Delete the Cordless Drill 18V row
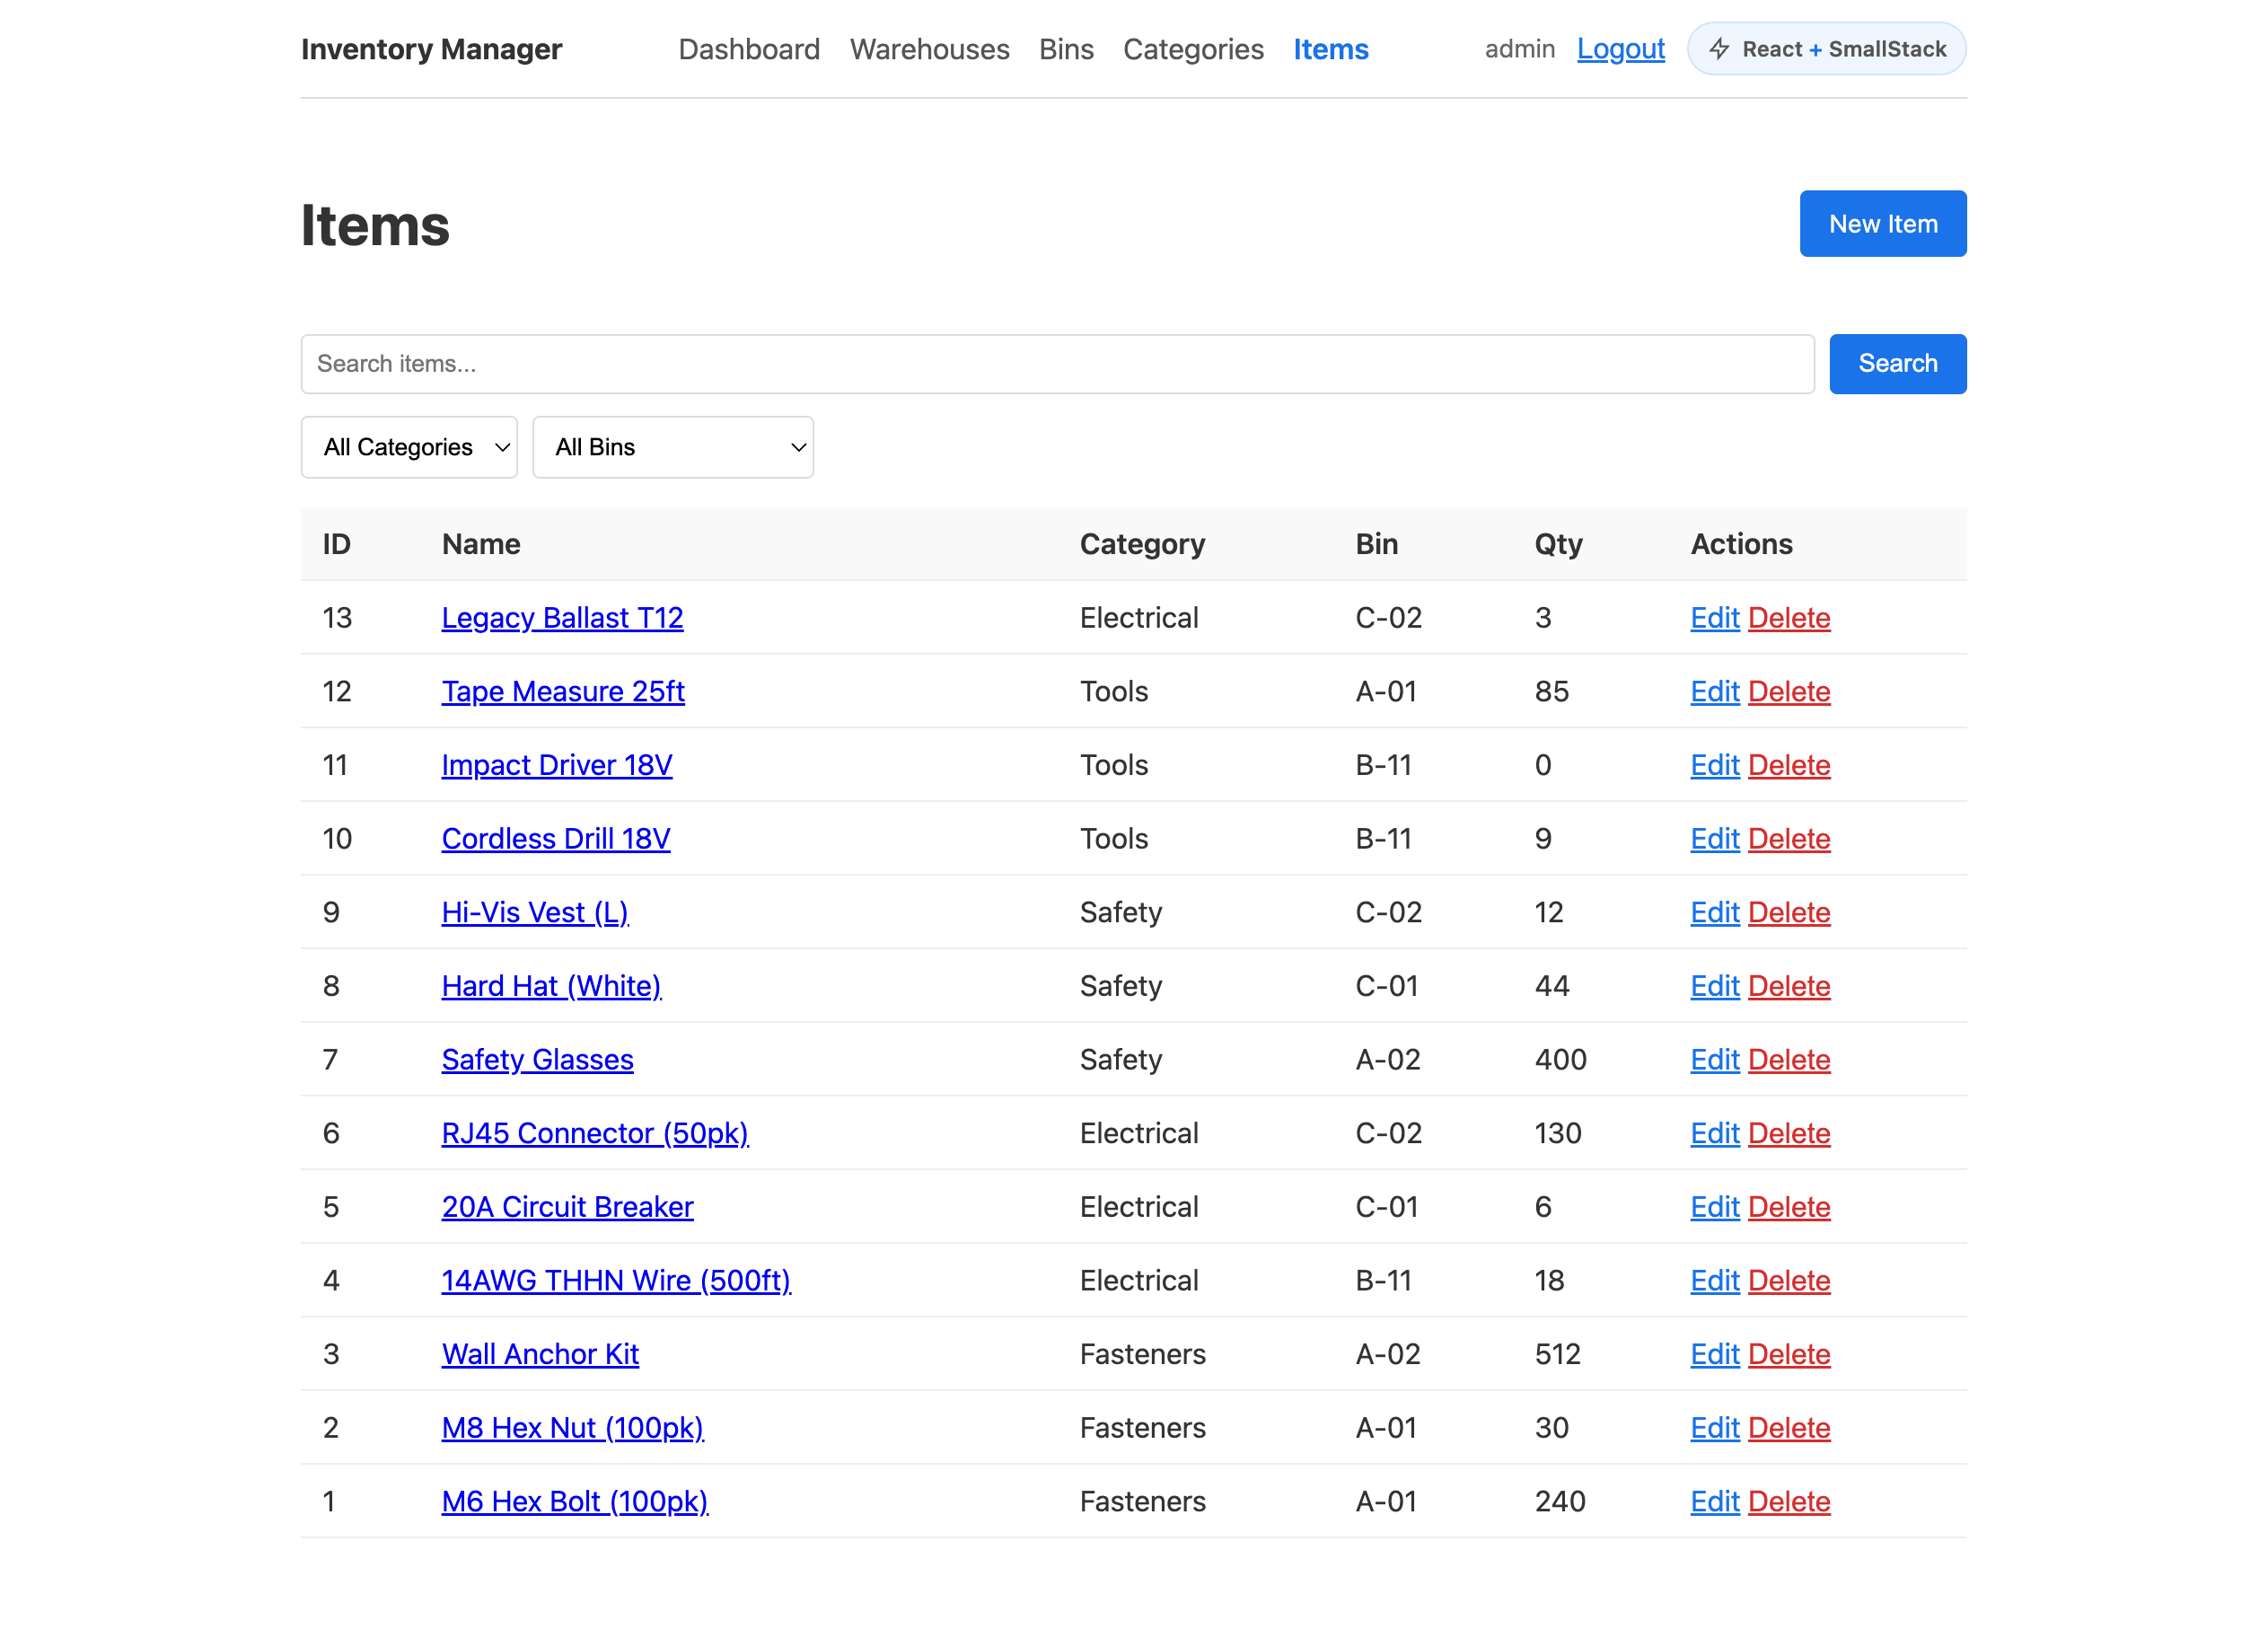 click(x=1789, y=839)
